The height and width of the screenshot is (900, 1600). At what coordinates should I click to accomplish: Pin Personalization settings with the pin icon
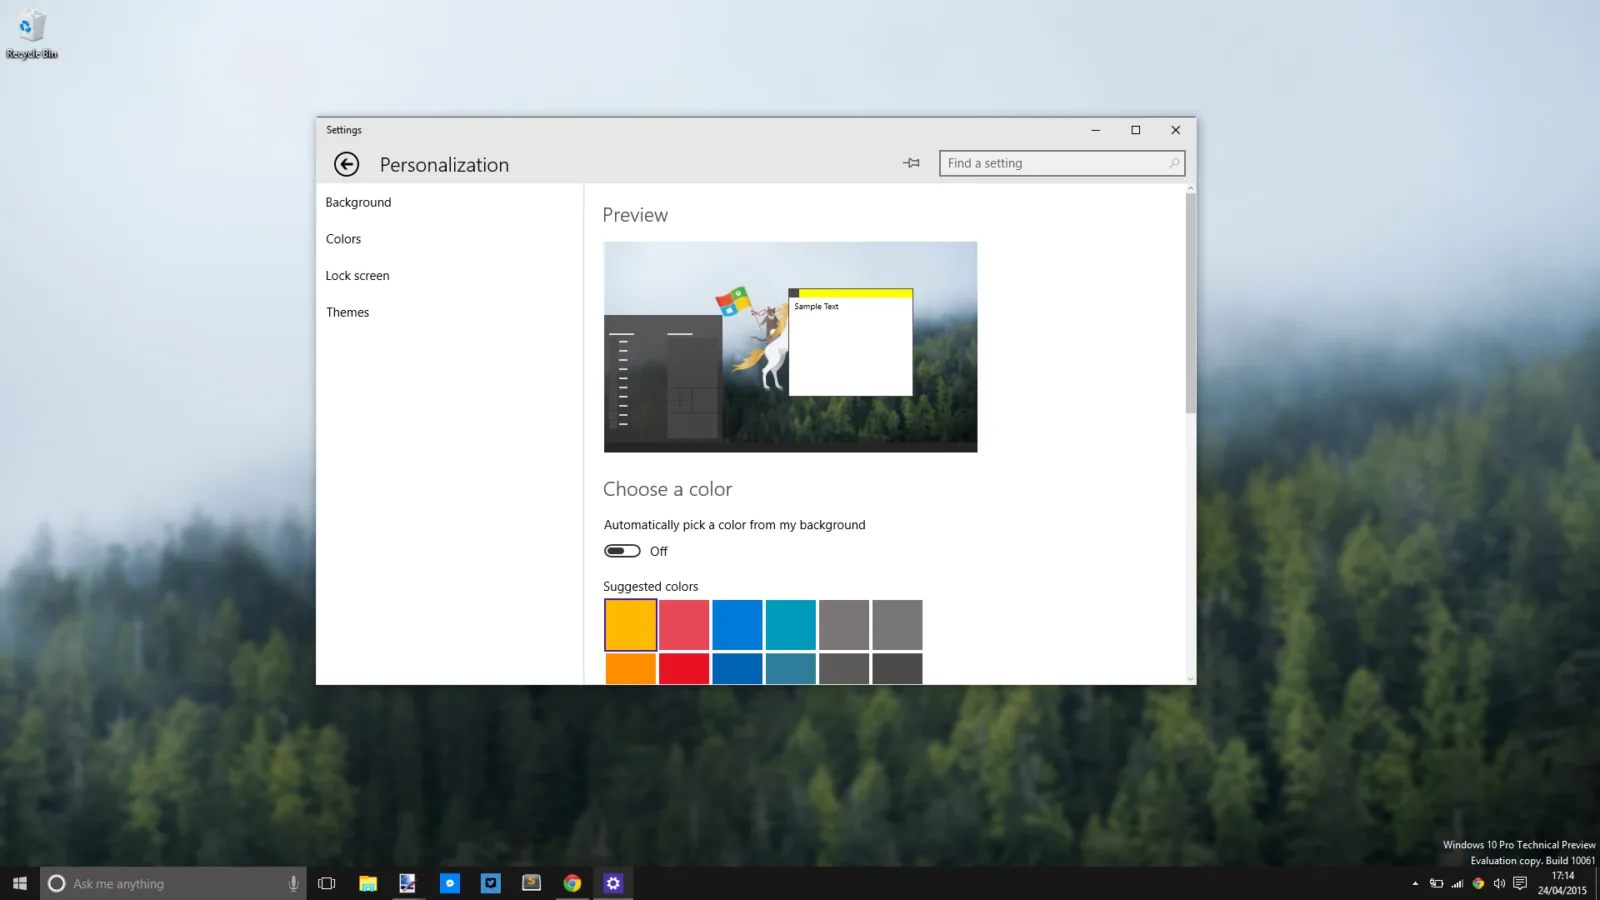(x=911, y=163)
